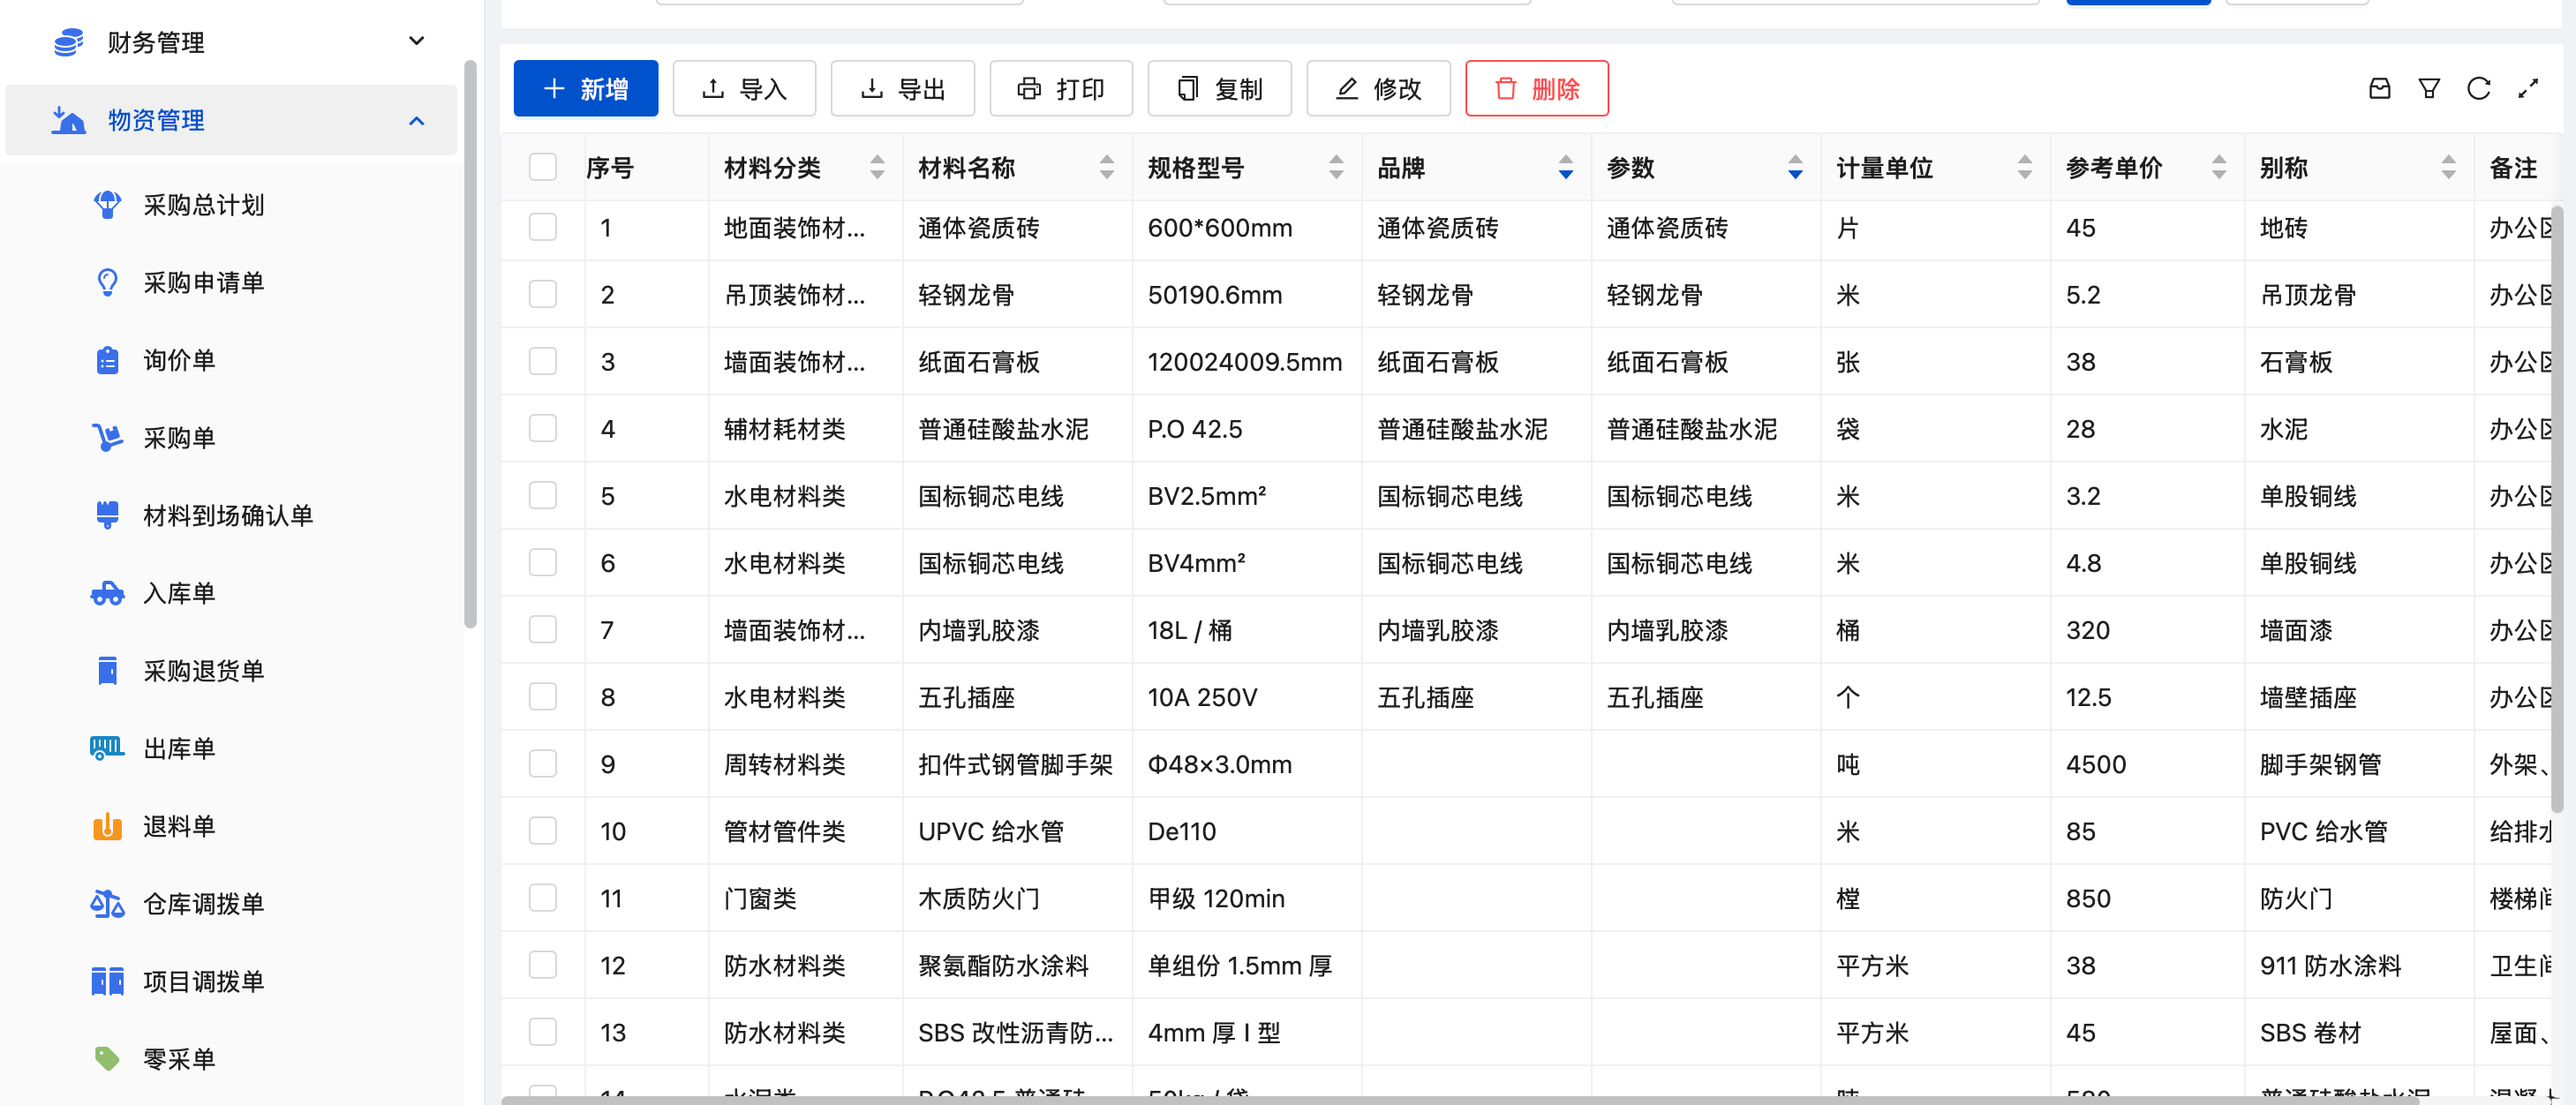Viewport: 2576px width, 1105px height.
Task: Click the 修改 edit button
Action: click(x=1378, y=89)
